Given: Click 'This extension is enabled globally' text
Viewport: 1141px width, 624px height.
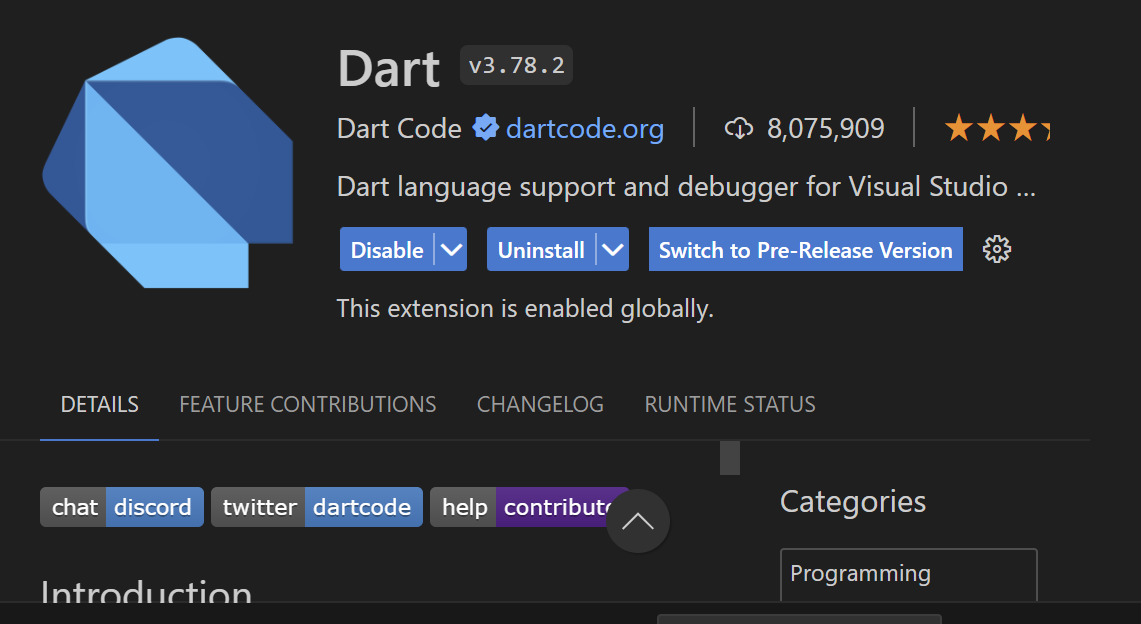Looking at the screenshot, I should [525, 309].
